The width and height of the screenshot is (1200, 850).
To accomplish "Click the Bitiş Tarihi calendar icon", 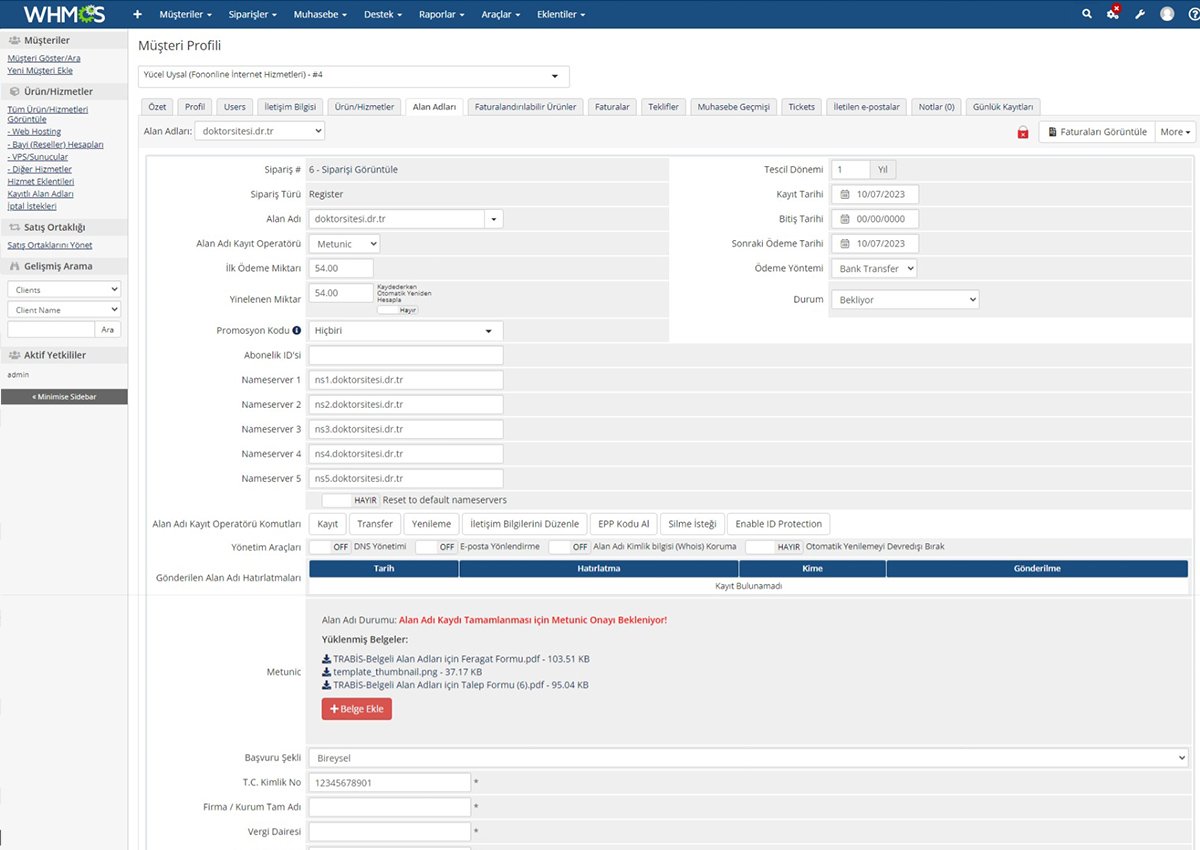I will [844, 219].
